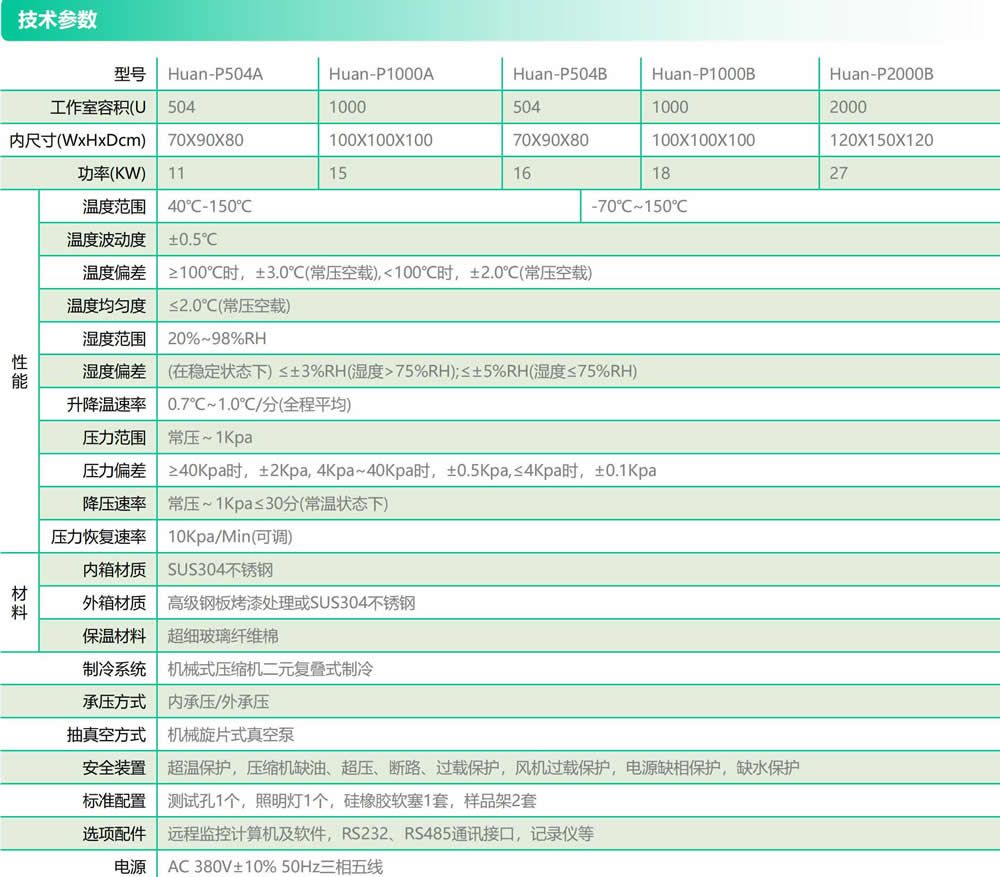Click the 机械旋片式真空泵 vacuum method value
Viewport: 1000px width, 877px height.
(x=230, y=735)
